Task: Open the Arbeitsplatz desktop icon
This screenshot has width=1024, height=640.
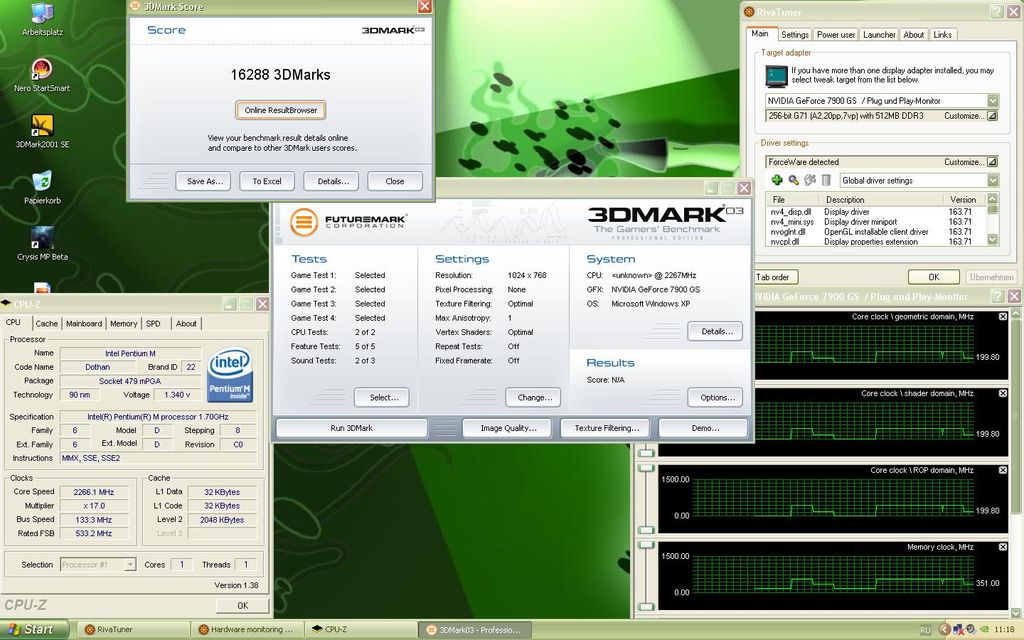Action: pyautogui.click(x=42, y=20)
